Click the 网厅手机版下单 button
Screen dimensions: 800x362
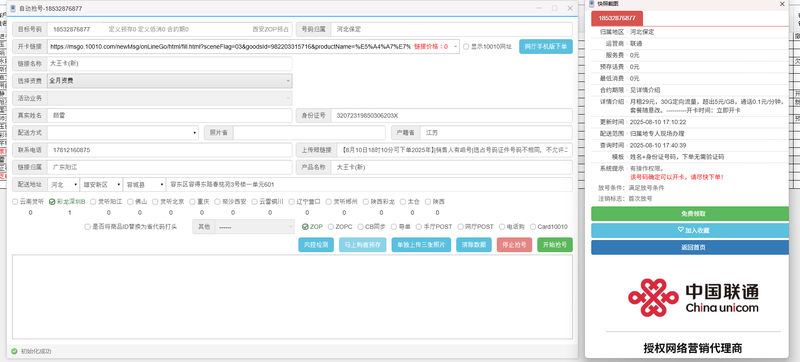tap(546, 46)
